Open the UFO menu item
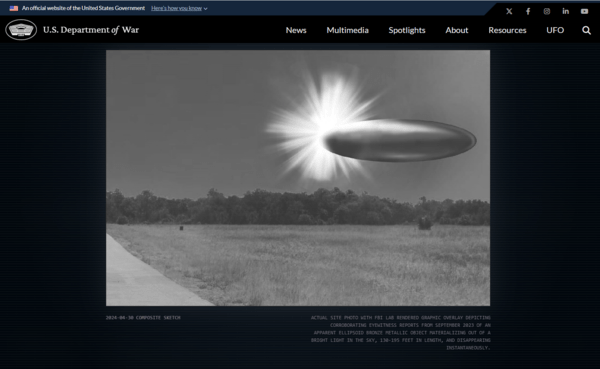 click(x=555, y=30)
